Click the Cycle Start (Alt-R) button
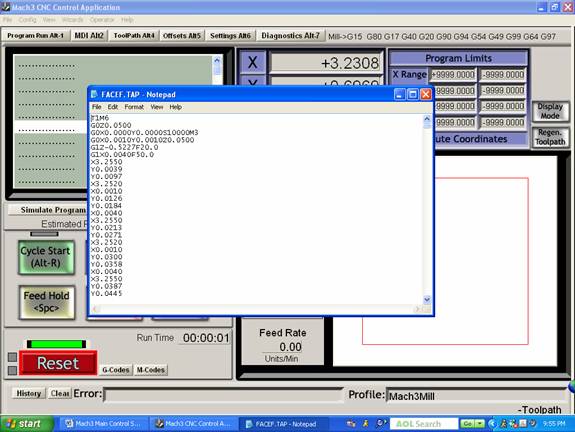 [46, 257]
